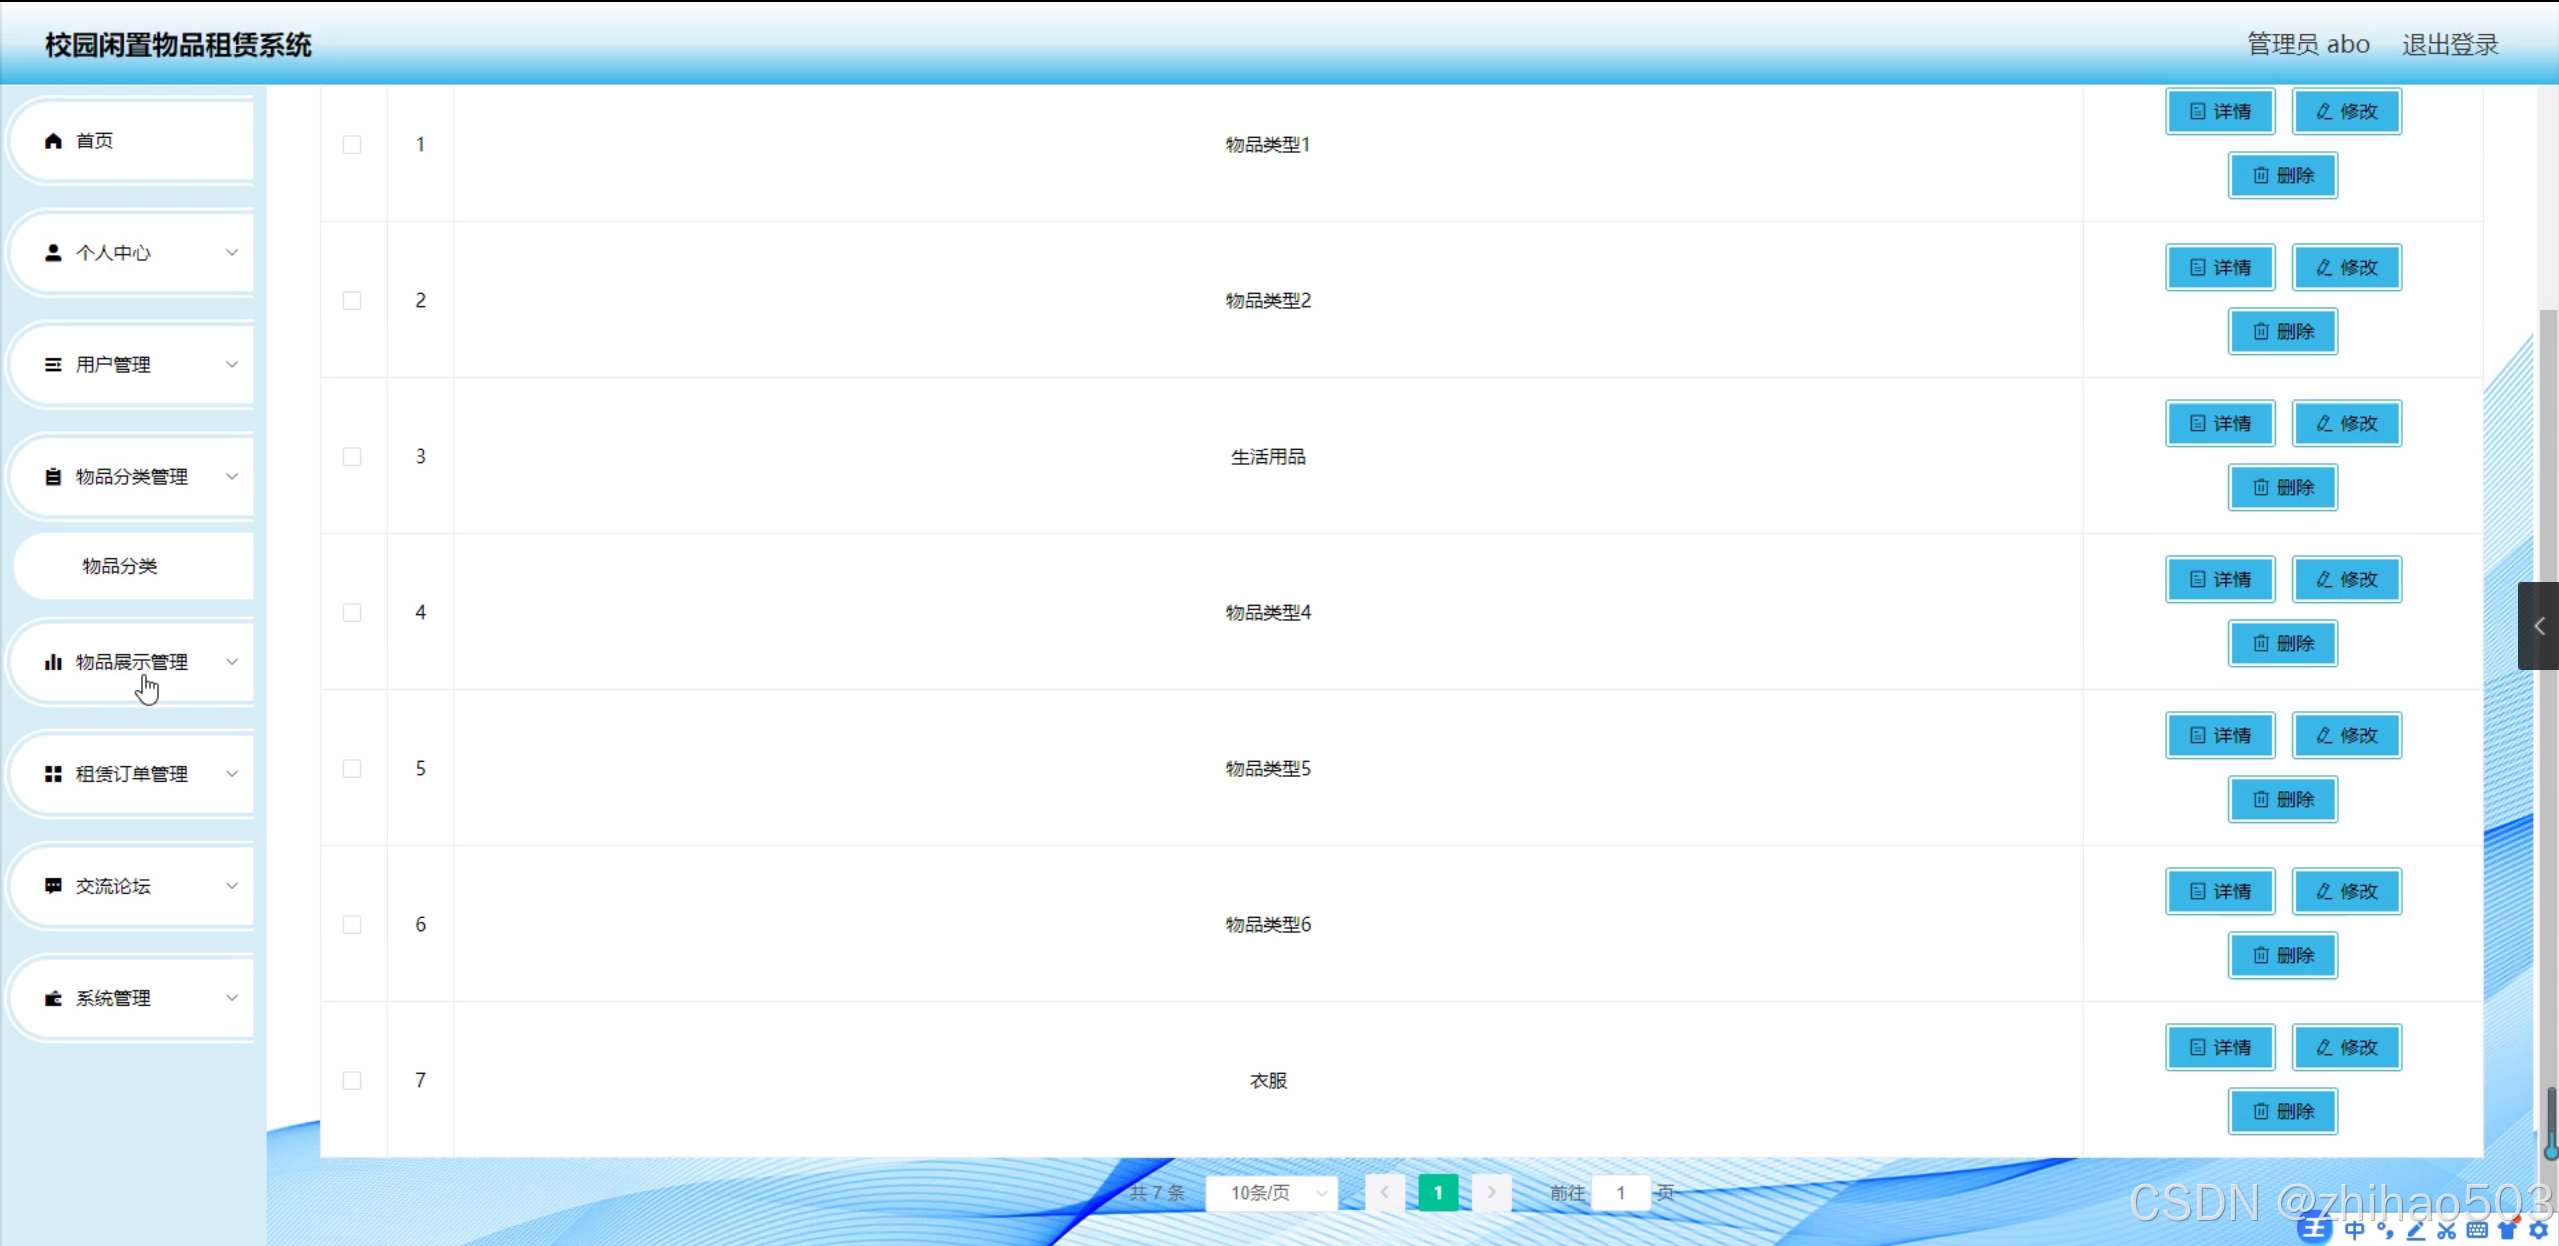Click the person icon for 个人中心

[x=53, y=253]
